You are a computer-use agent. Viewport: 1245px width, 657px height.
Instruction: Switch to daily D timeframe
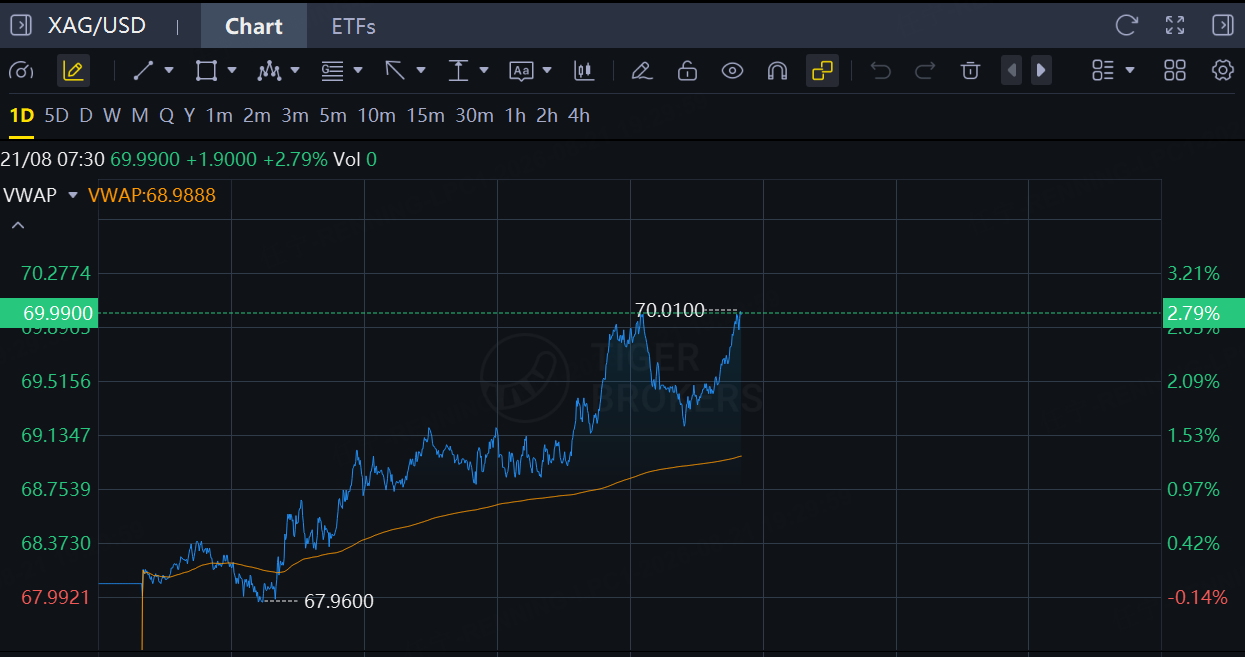86,116
